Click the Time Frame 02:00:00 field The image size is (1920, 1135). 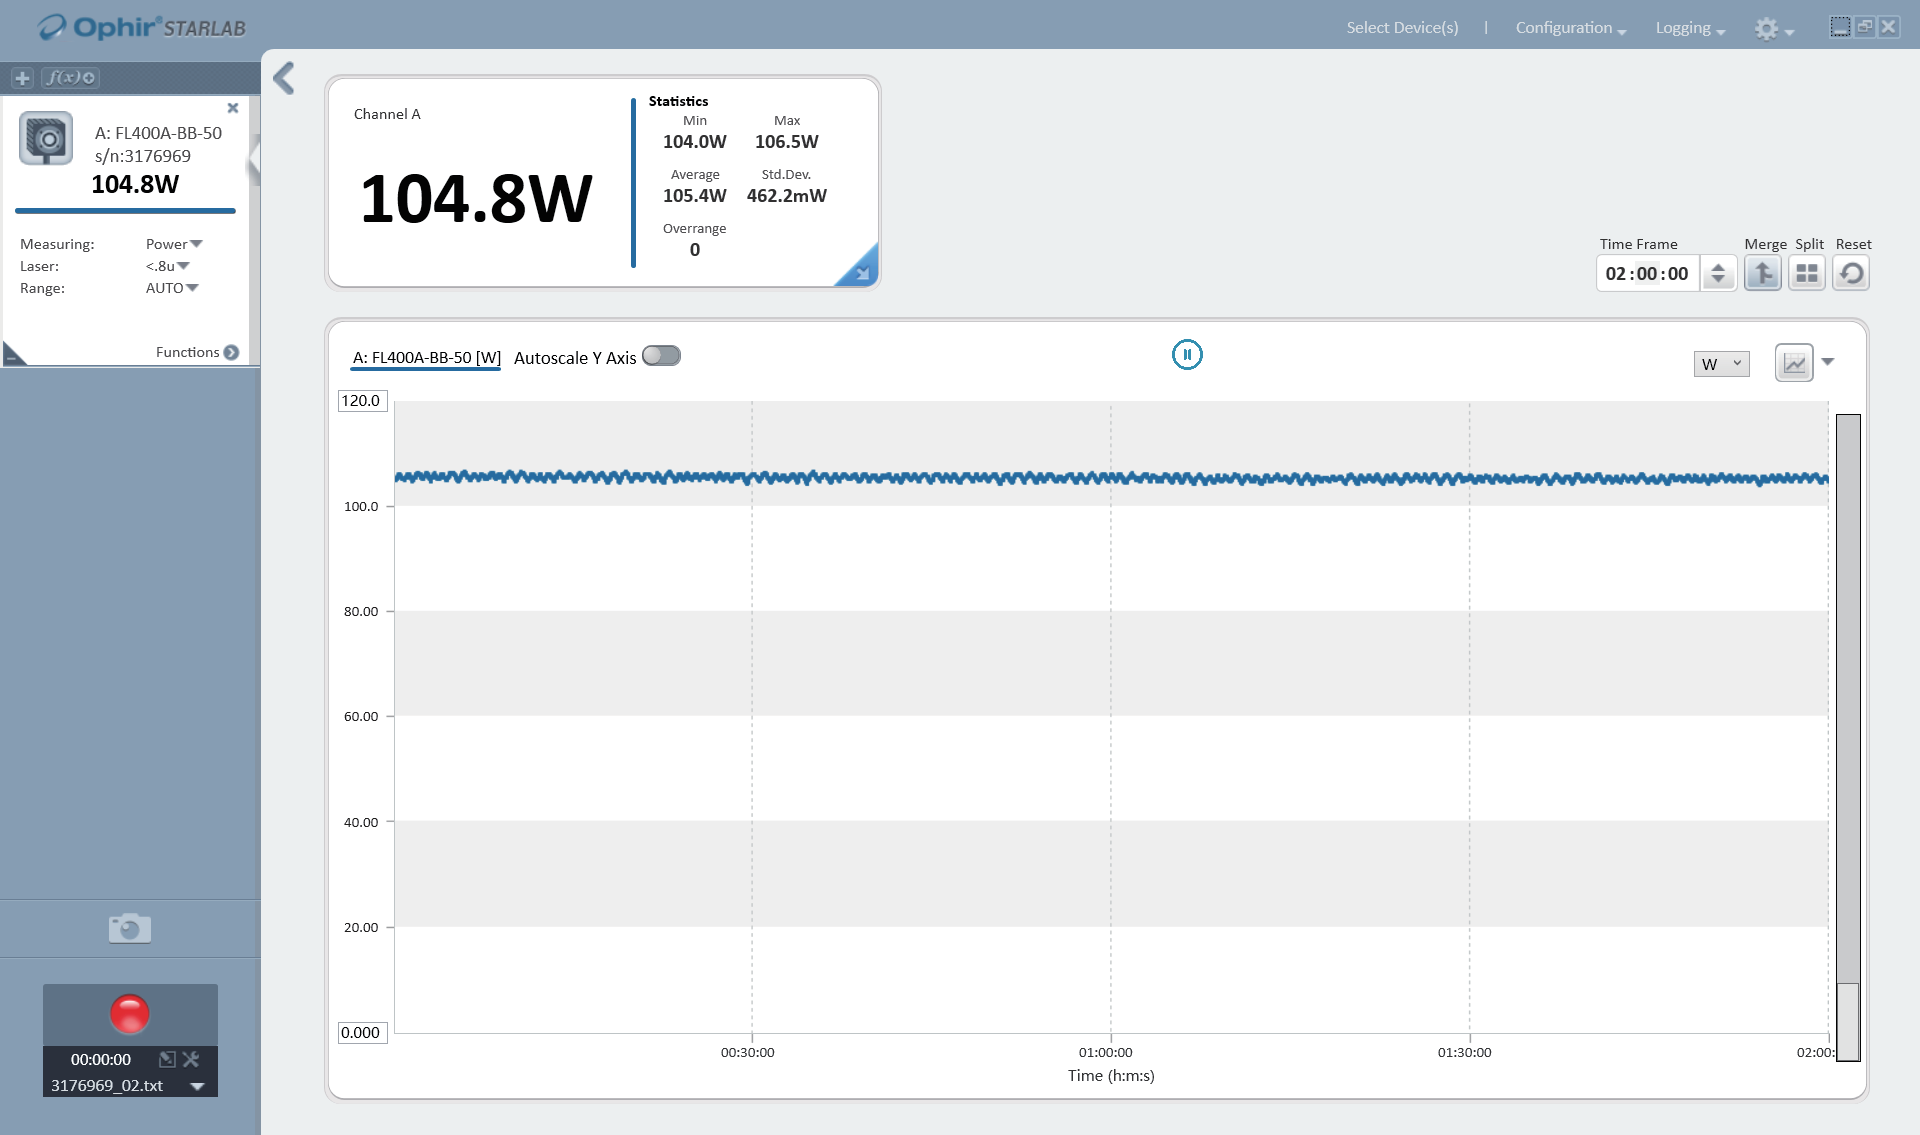(1647, 274)
